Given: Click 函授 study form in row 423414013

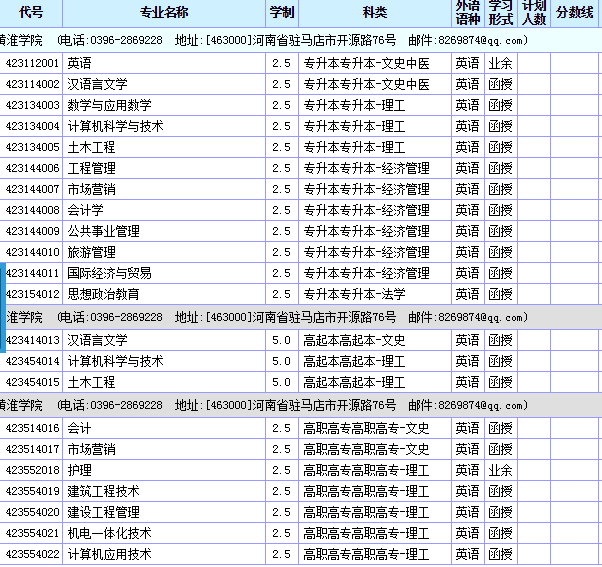Looking at the screenshot, I should pos(501,340).
